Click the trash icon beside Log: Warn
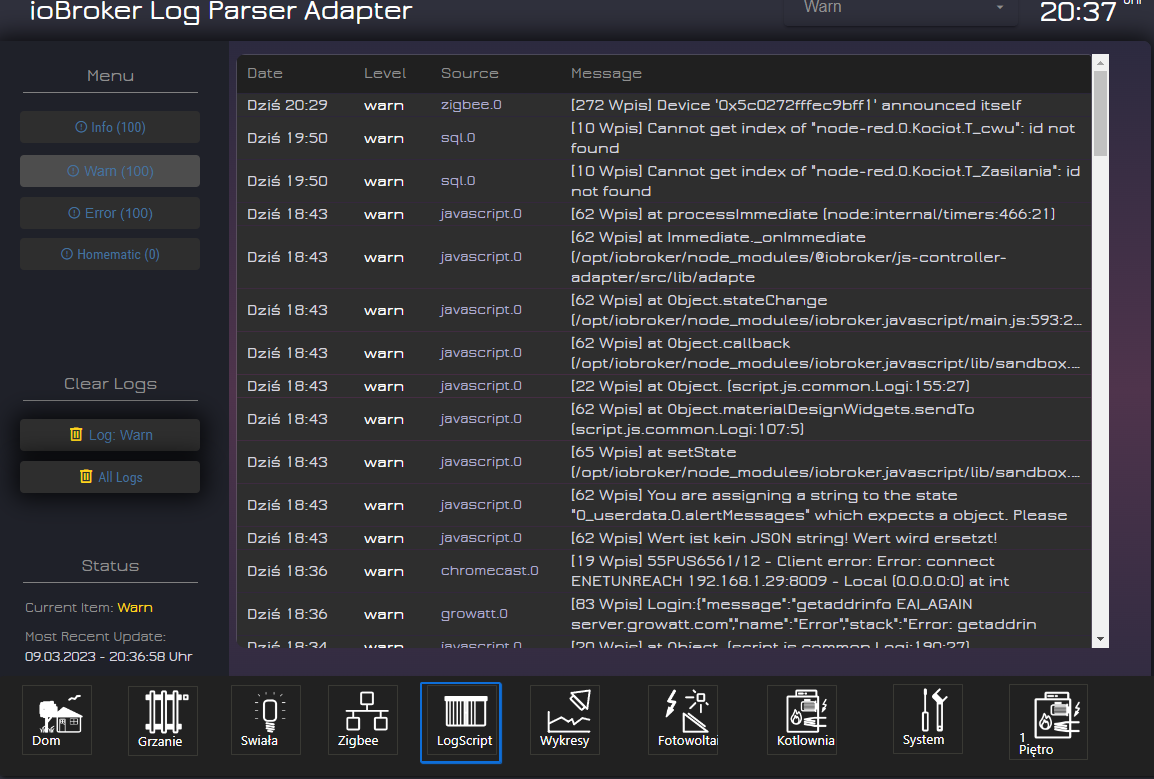Image resolution: width=1154 pixels, height=779 pixels. coord(76,434)
